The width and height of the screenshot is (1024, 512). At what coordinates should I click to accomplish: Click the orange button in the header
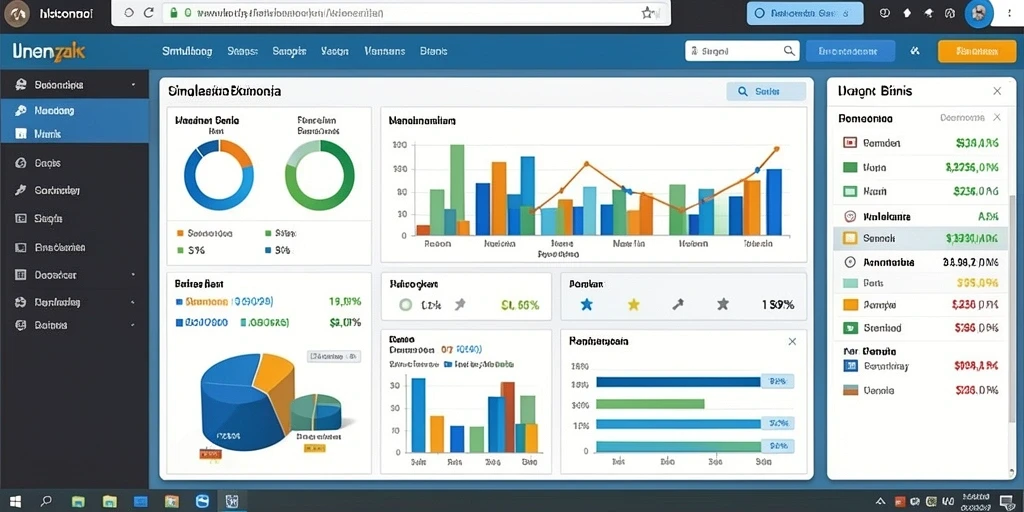968,50
